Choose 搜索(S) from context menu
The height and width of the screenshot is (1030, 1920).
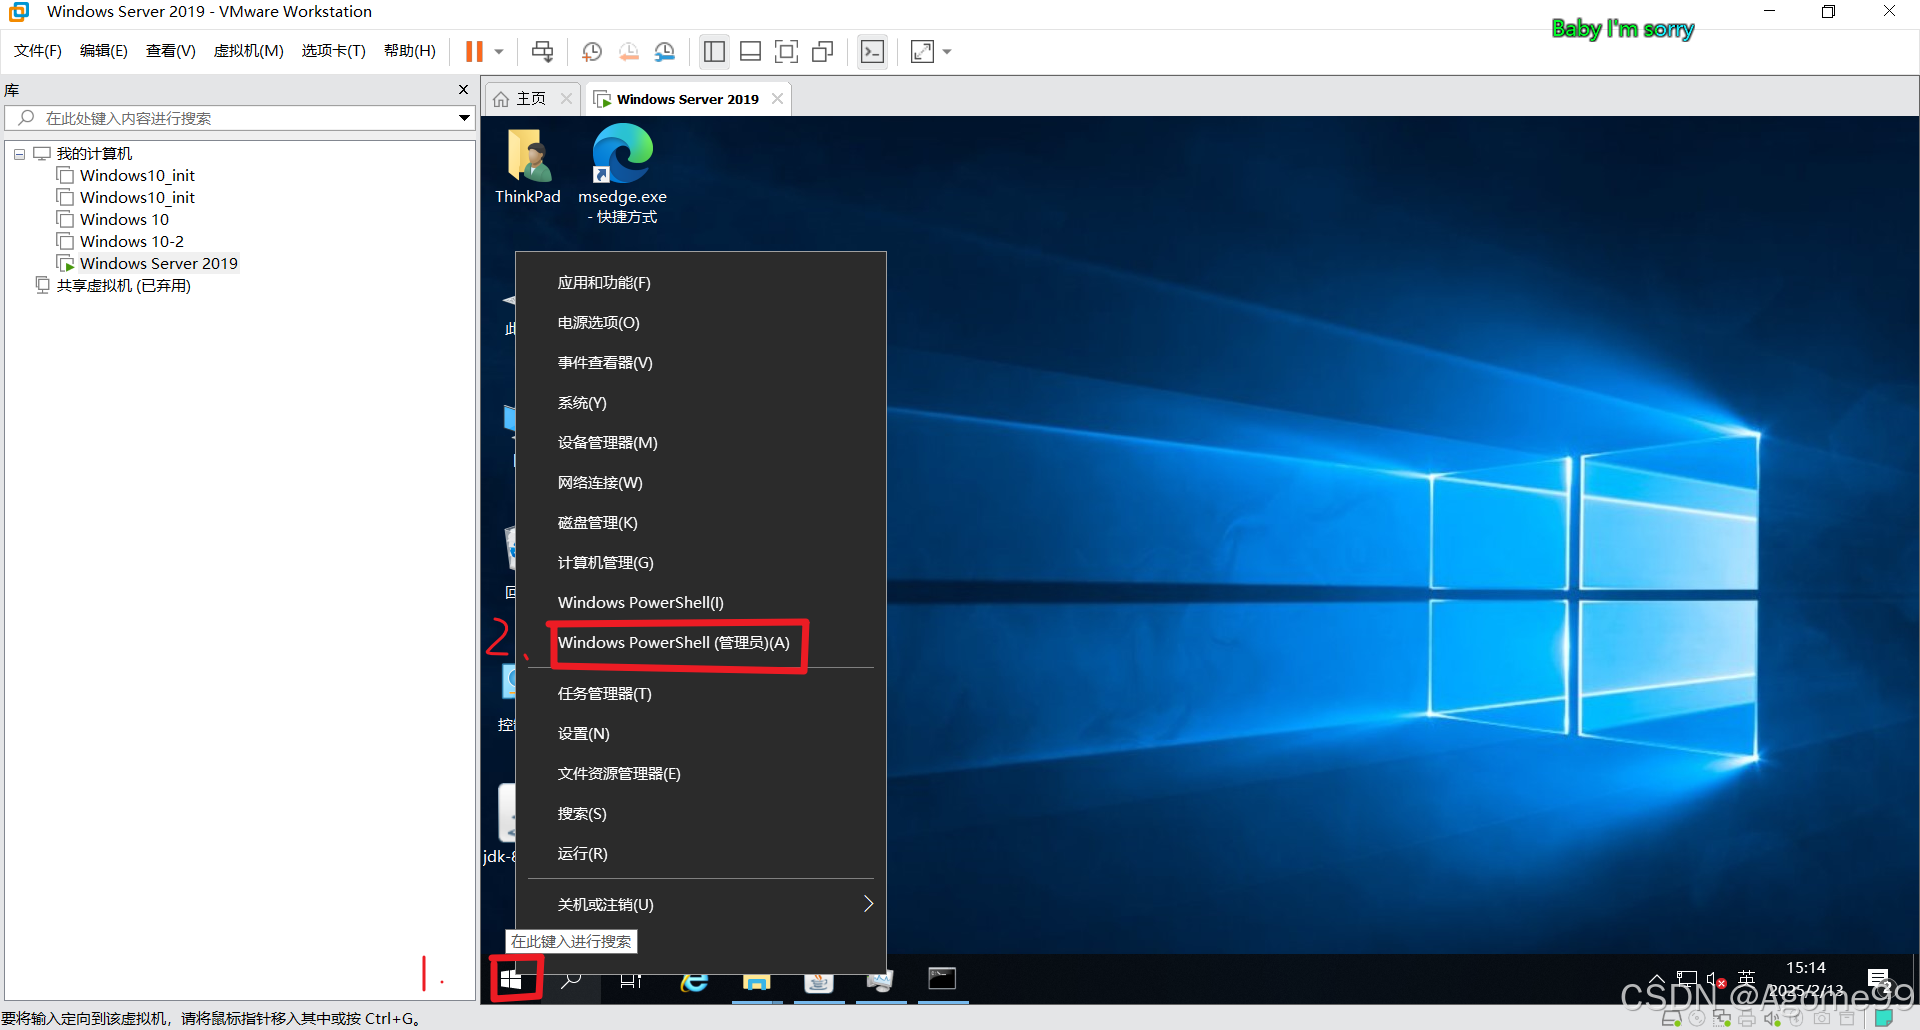[700, 814]
